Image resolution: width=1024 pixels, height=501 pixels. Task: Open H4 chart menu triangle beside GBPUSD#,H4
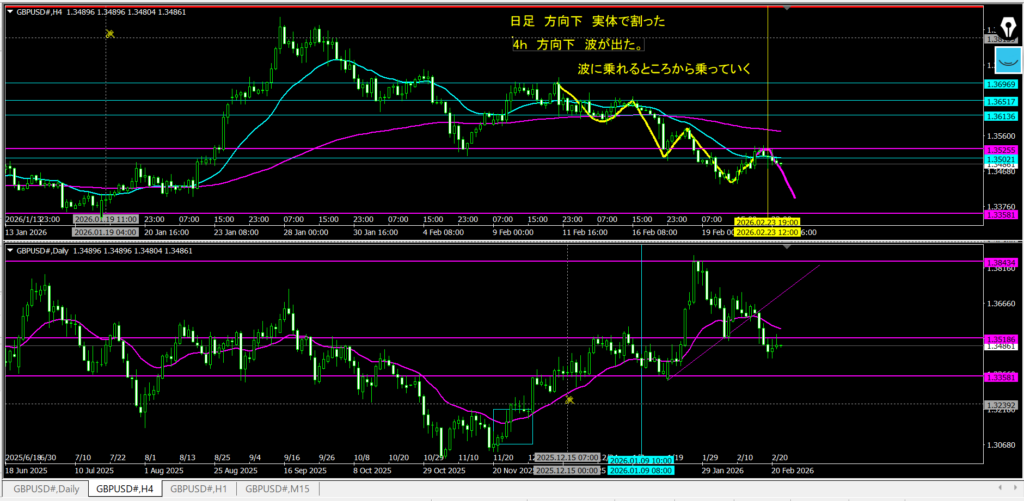pyautogui.click(x=10, y=9)
